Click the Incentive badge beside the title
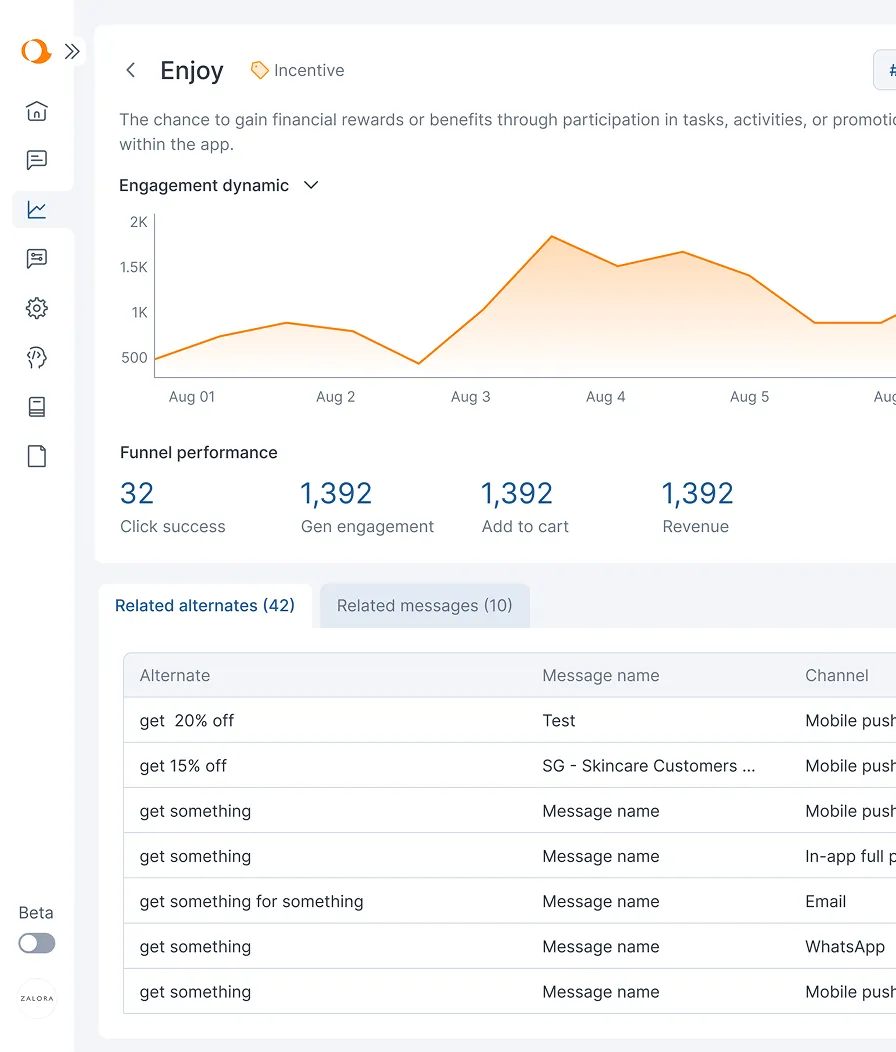 click(297, 70)
